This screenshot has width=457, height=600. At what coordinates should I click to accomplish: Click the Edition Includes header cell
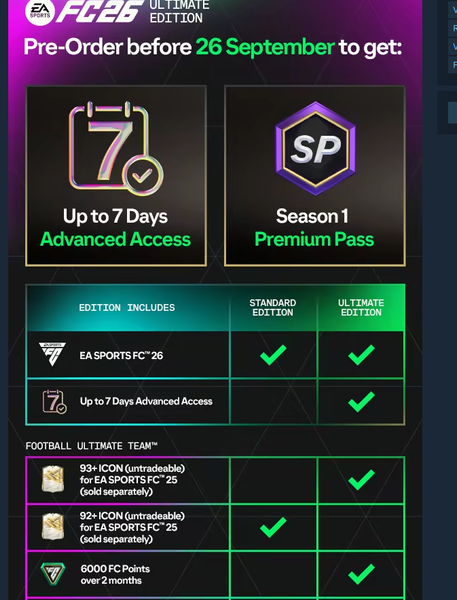click(x=127, y=308)
